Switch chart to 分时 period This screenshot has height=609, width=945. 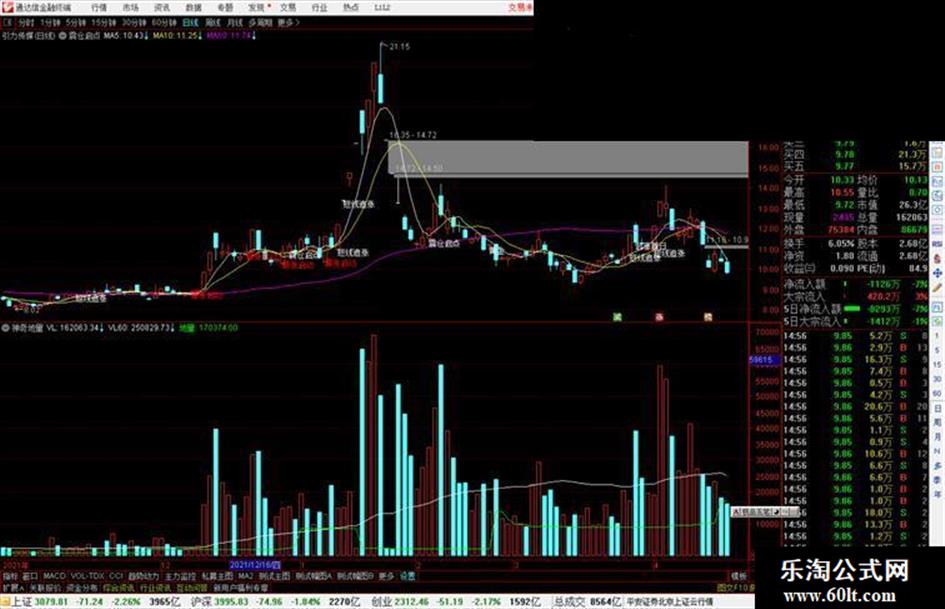pyautogui.click(x=26, y=22)
